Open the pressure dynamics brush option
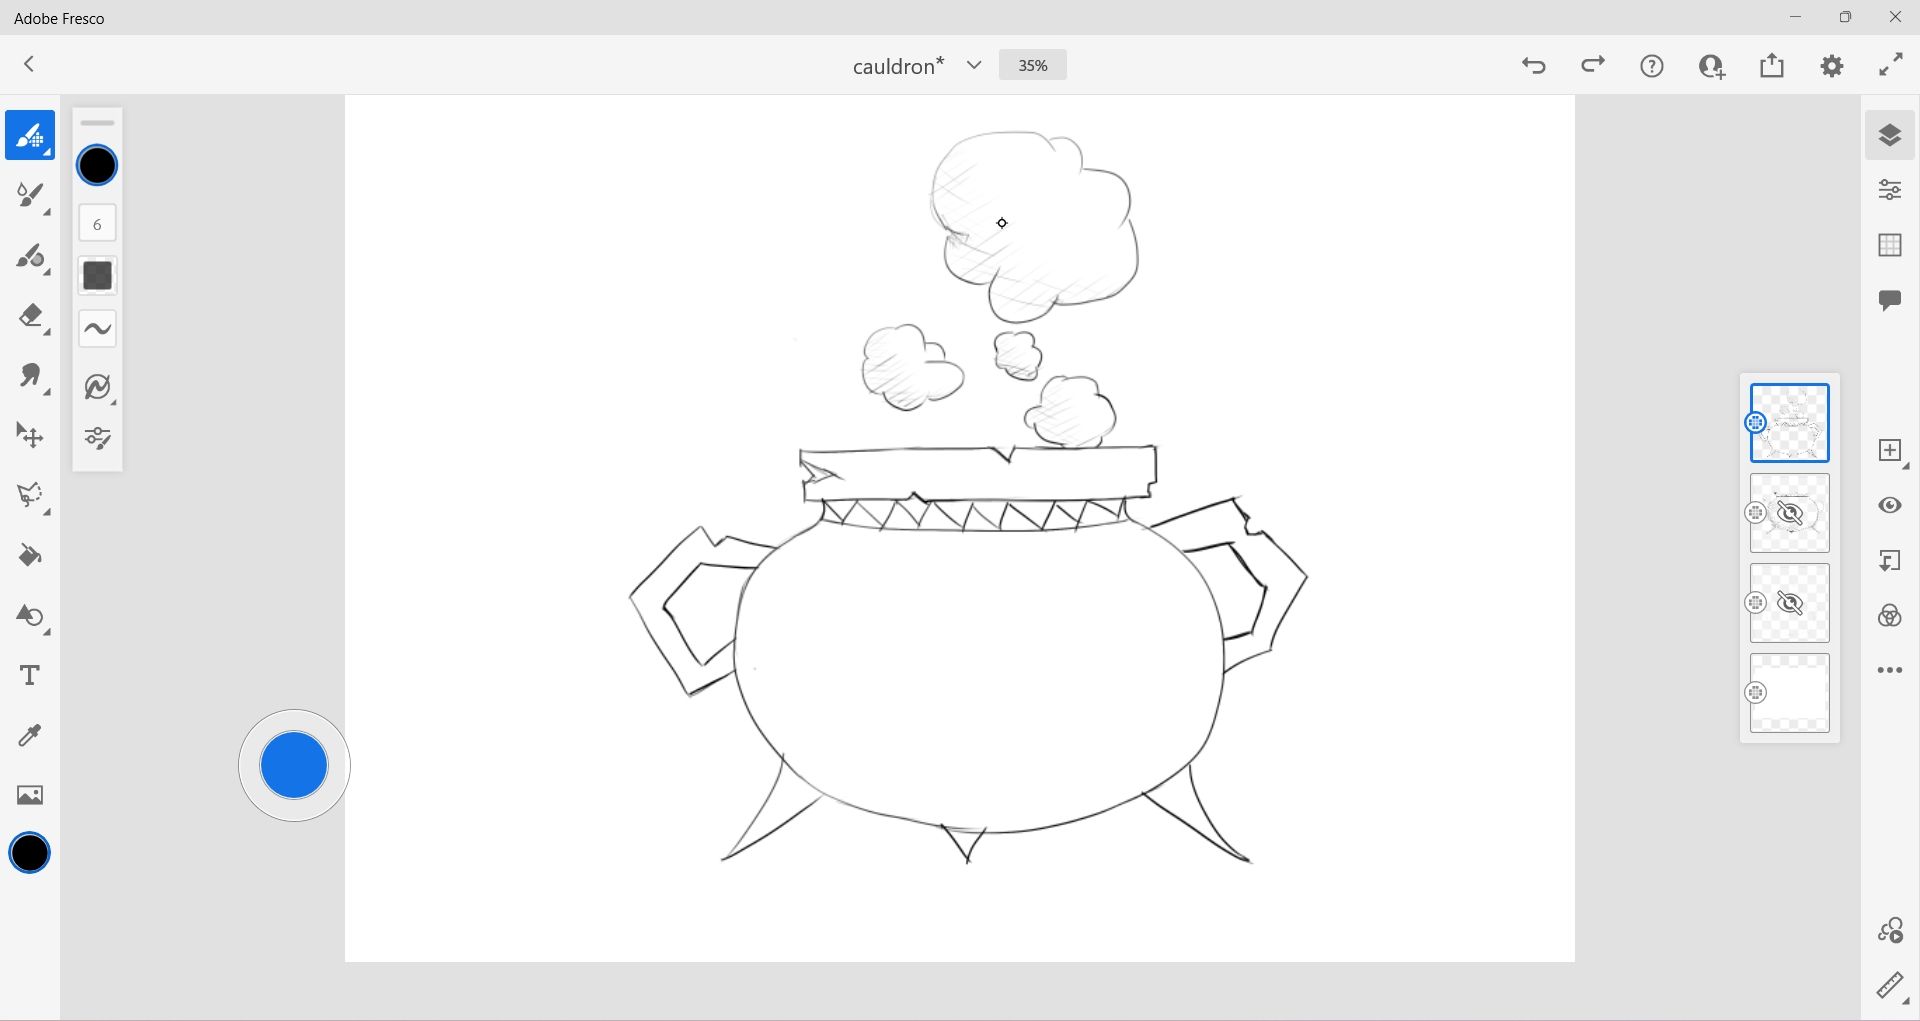 (x=97, y=386)
